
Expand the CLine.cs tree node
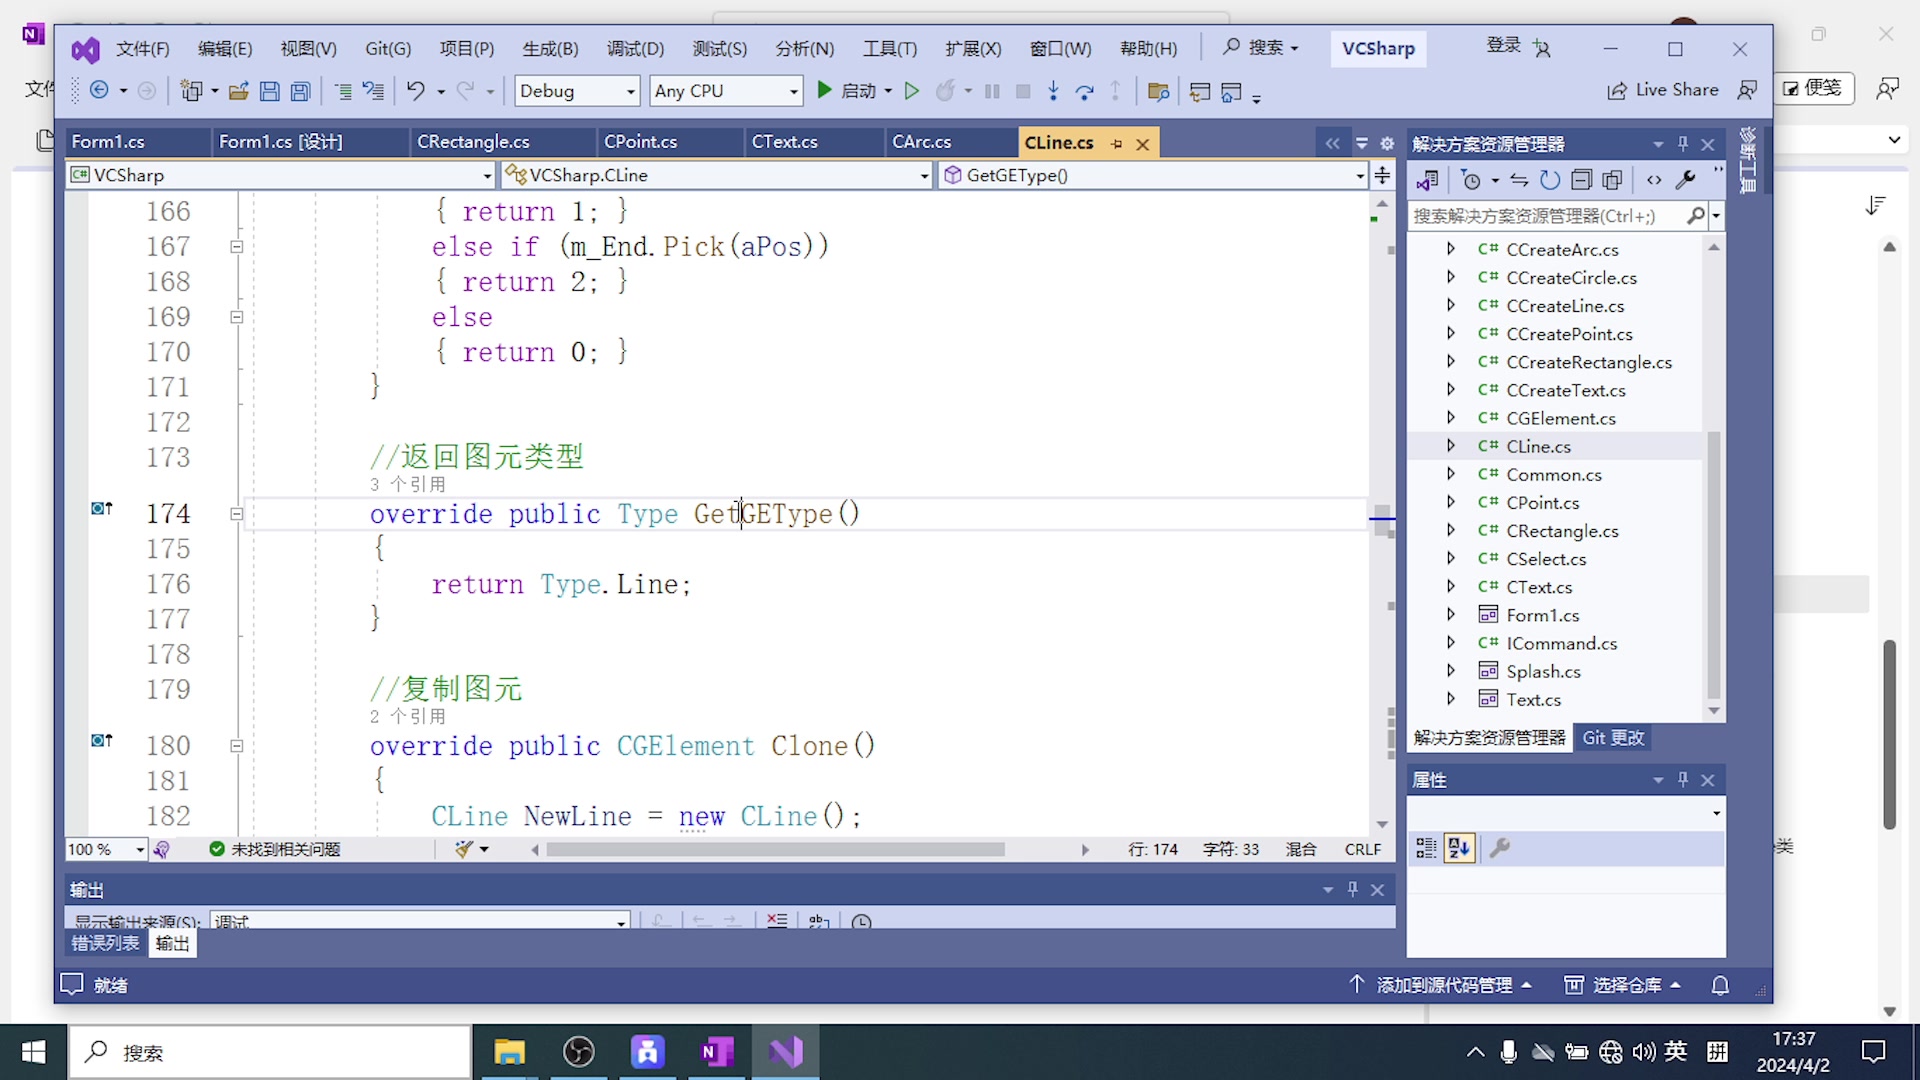point(1450,446)
